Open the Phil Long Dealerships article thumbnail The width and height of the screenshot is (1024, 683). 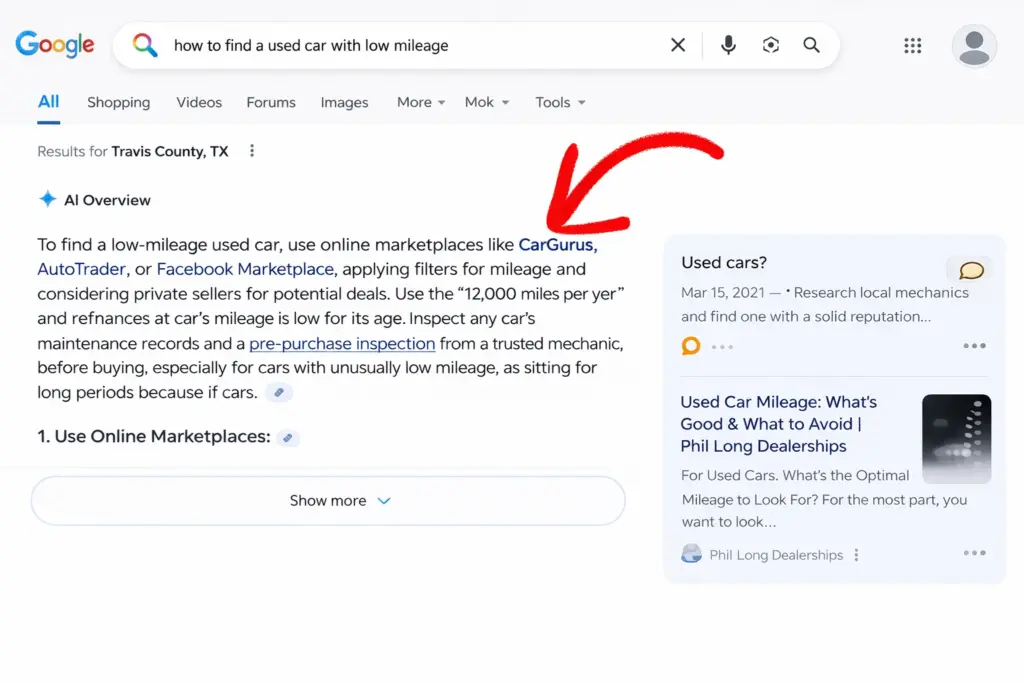pos(956,439)
